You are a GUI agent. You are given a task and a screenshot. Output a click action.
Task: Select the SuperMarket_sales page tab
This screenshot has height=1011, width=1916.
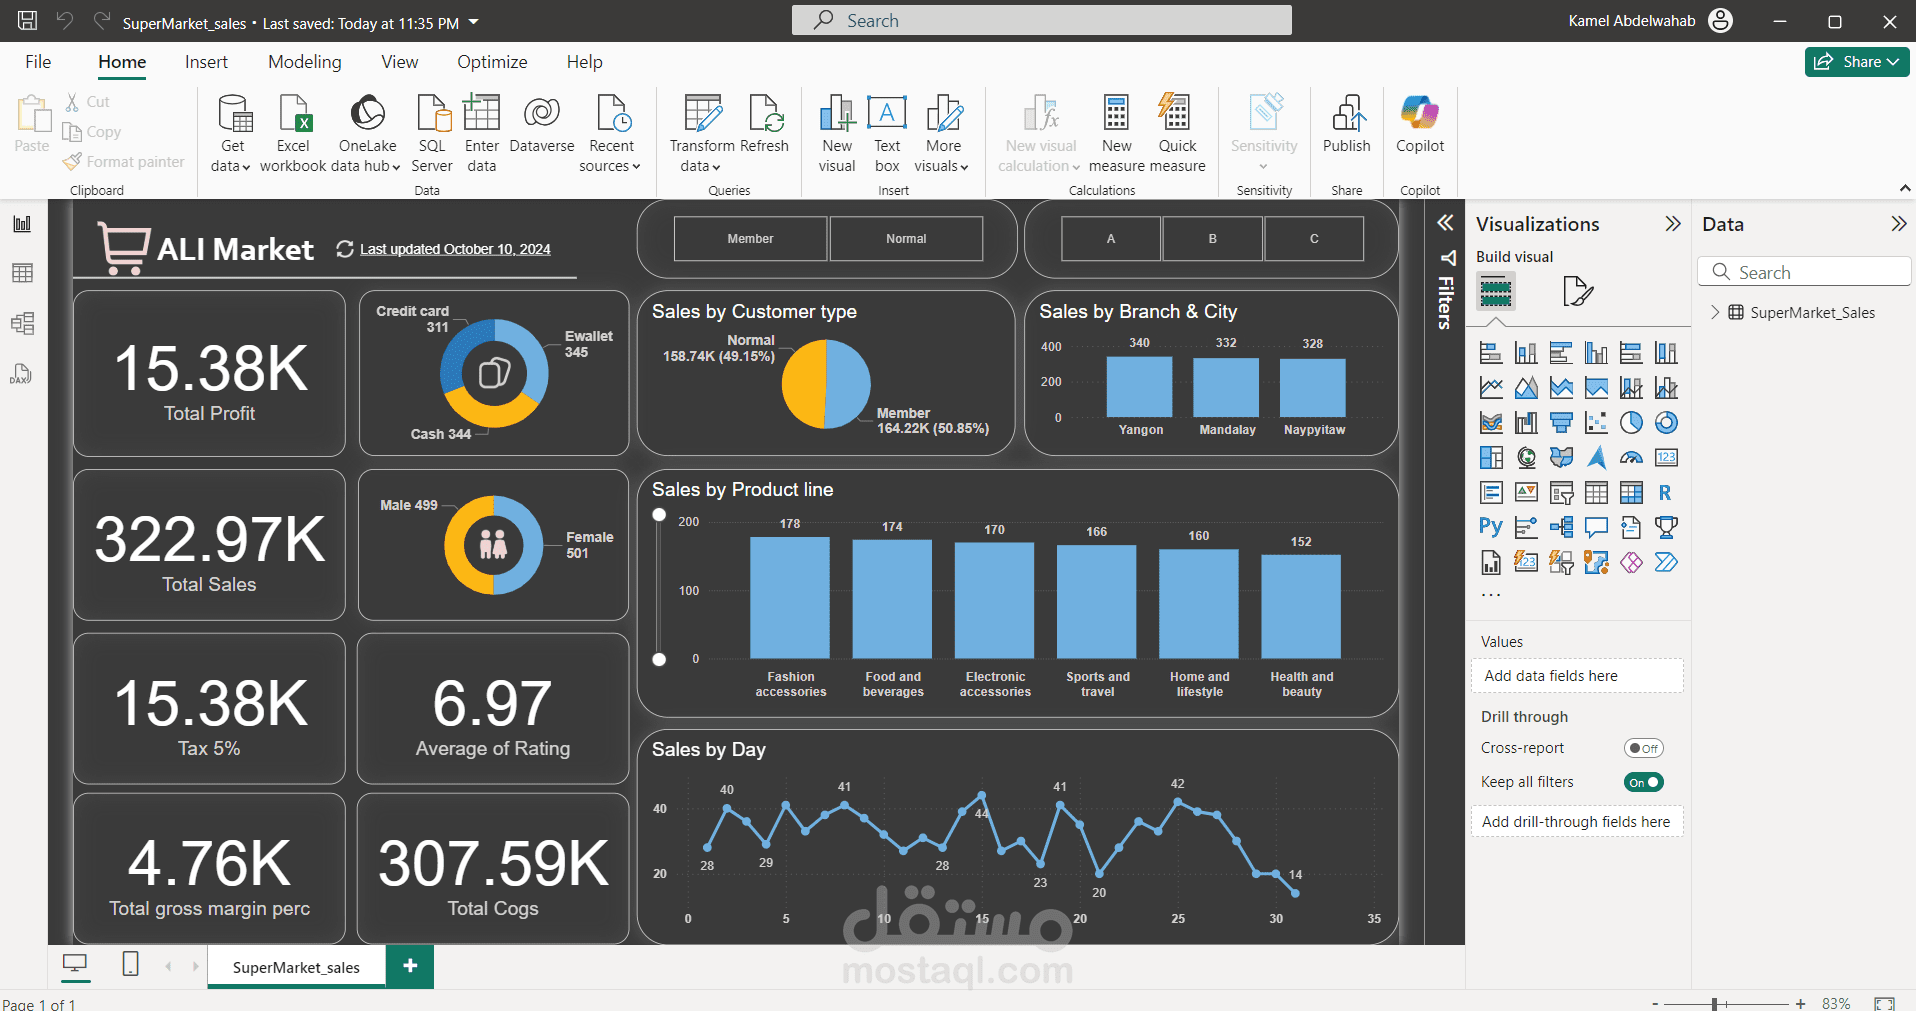pyautogui.click(x=296, y=967)
